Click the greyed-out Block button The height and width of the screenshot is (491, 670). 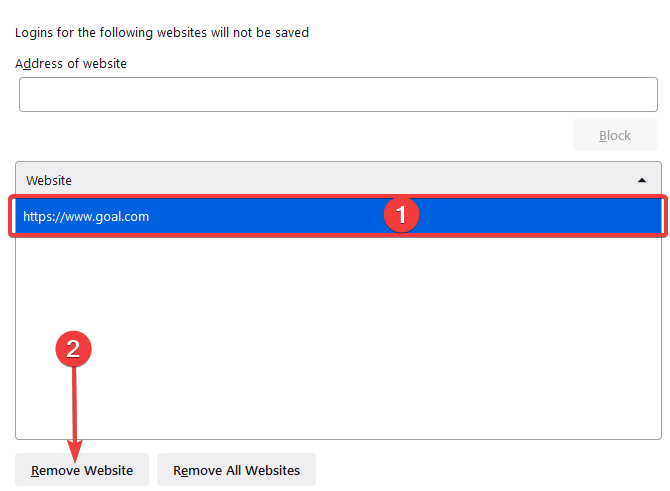pos(615,135)
